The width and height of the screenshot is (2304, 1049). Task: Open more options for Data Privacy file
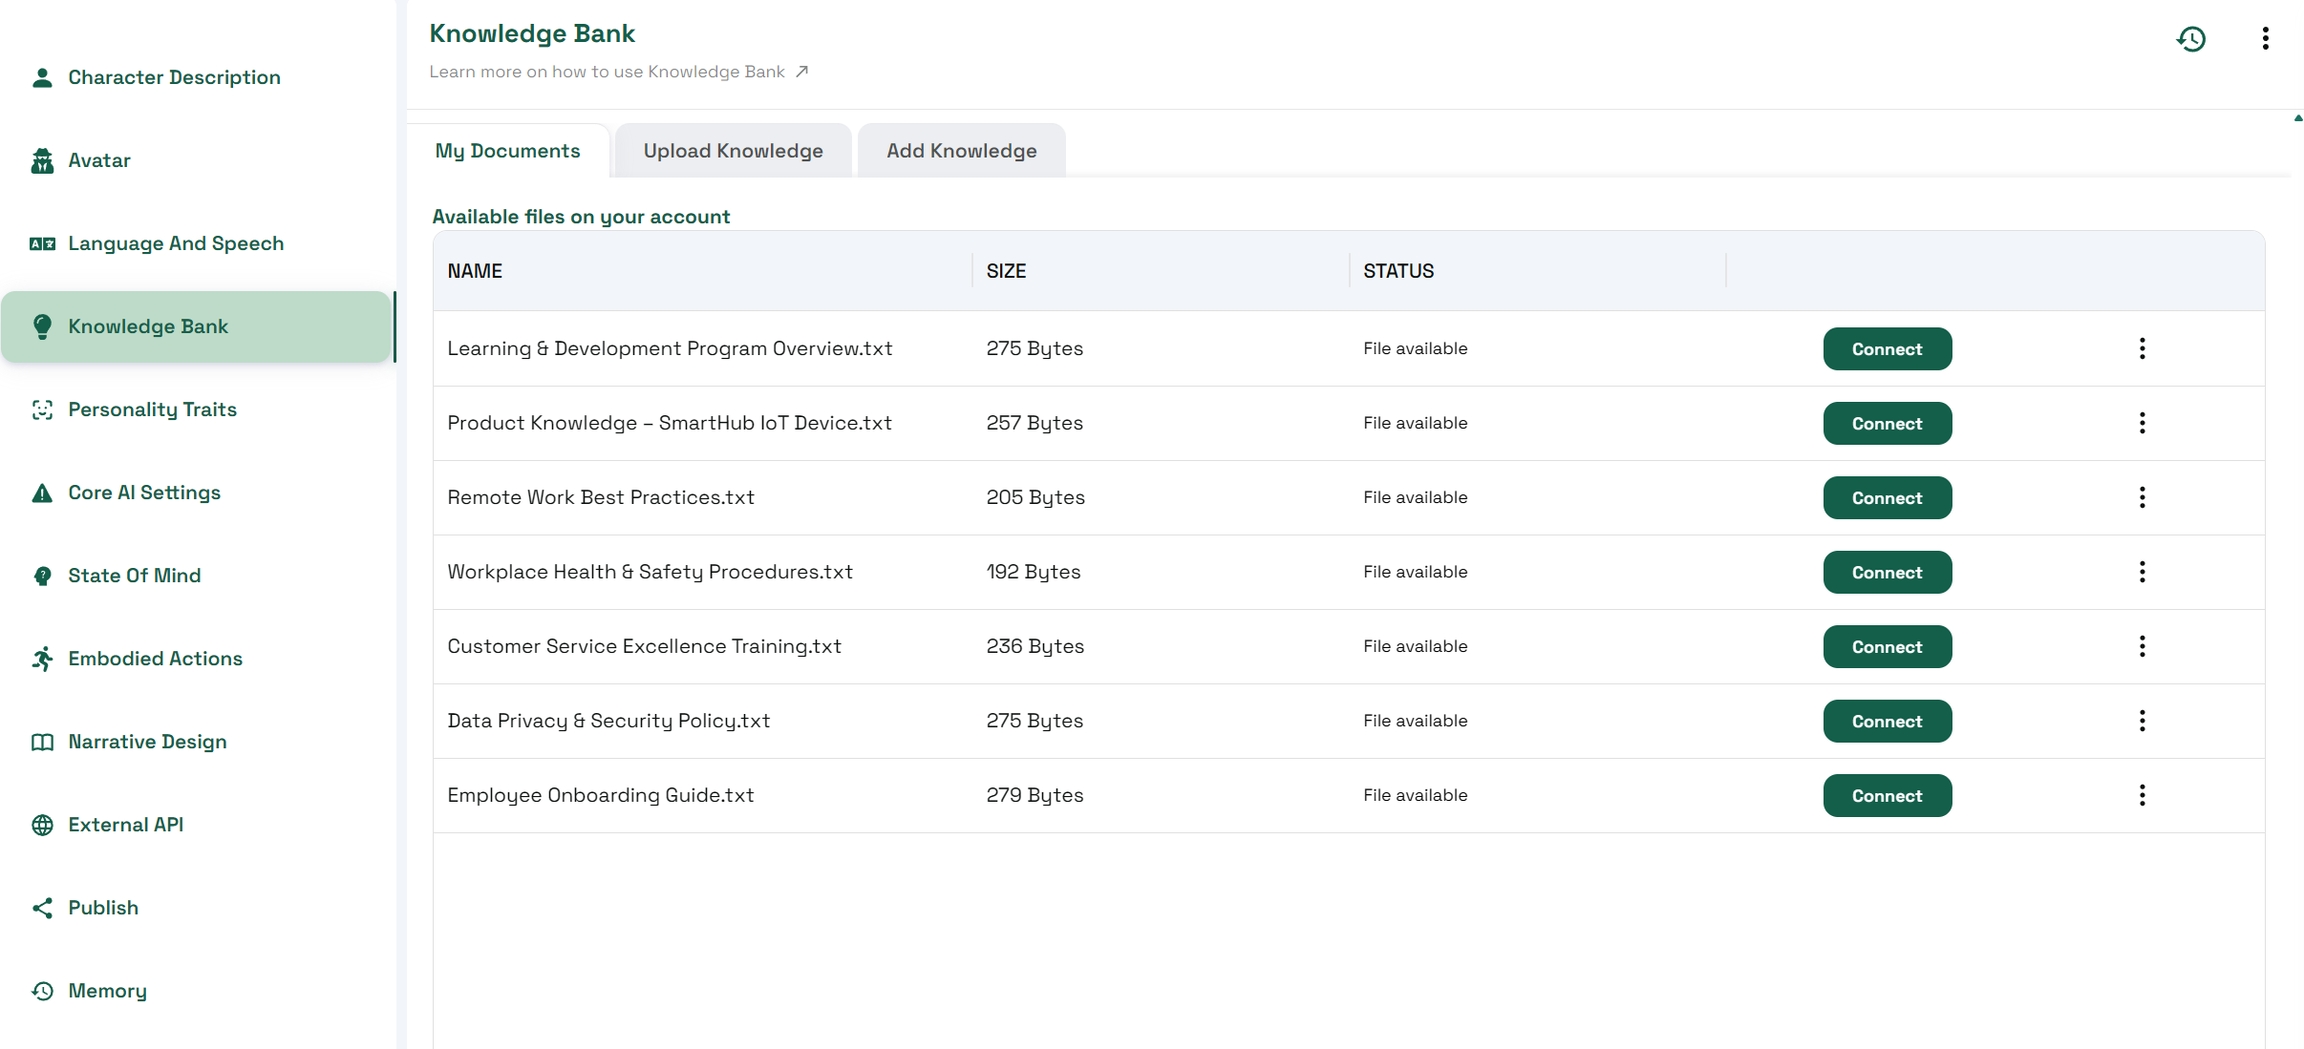pyautogui.click(x=2141, y=721)
